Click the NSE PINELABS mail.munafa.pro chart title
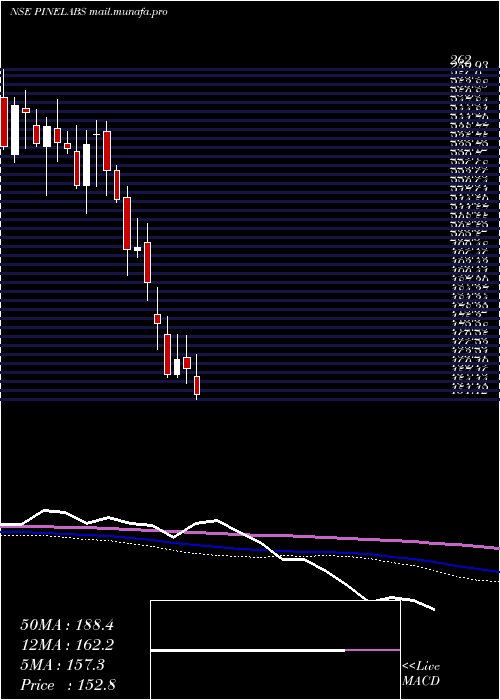 point(89,12)
